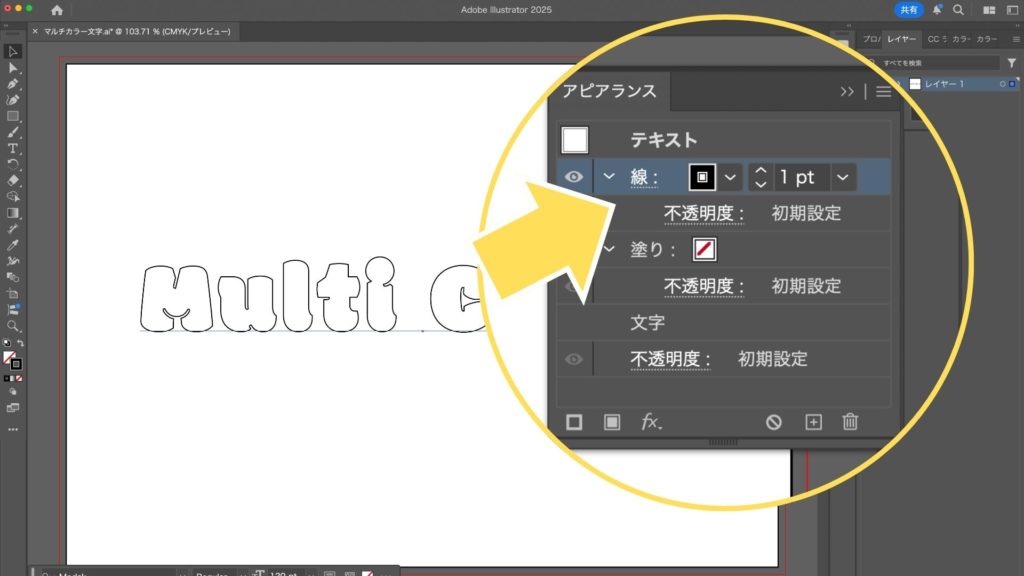Select the アピアランス panel tab
This screenshot has height=576, width=1024.
tap(609, 91)
